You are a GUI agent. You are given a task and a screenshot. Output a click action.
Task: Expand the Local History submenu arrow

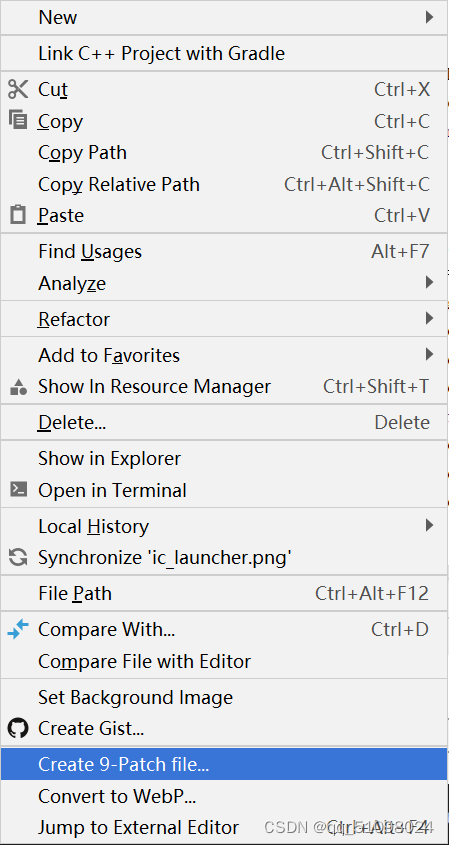coord(429,525)
